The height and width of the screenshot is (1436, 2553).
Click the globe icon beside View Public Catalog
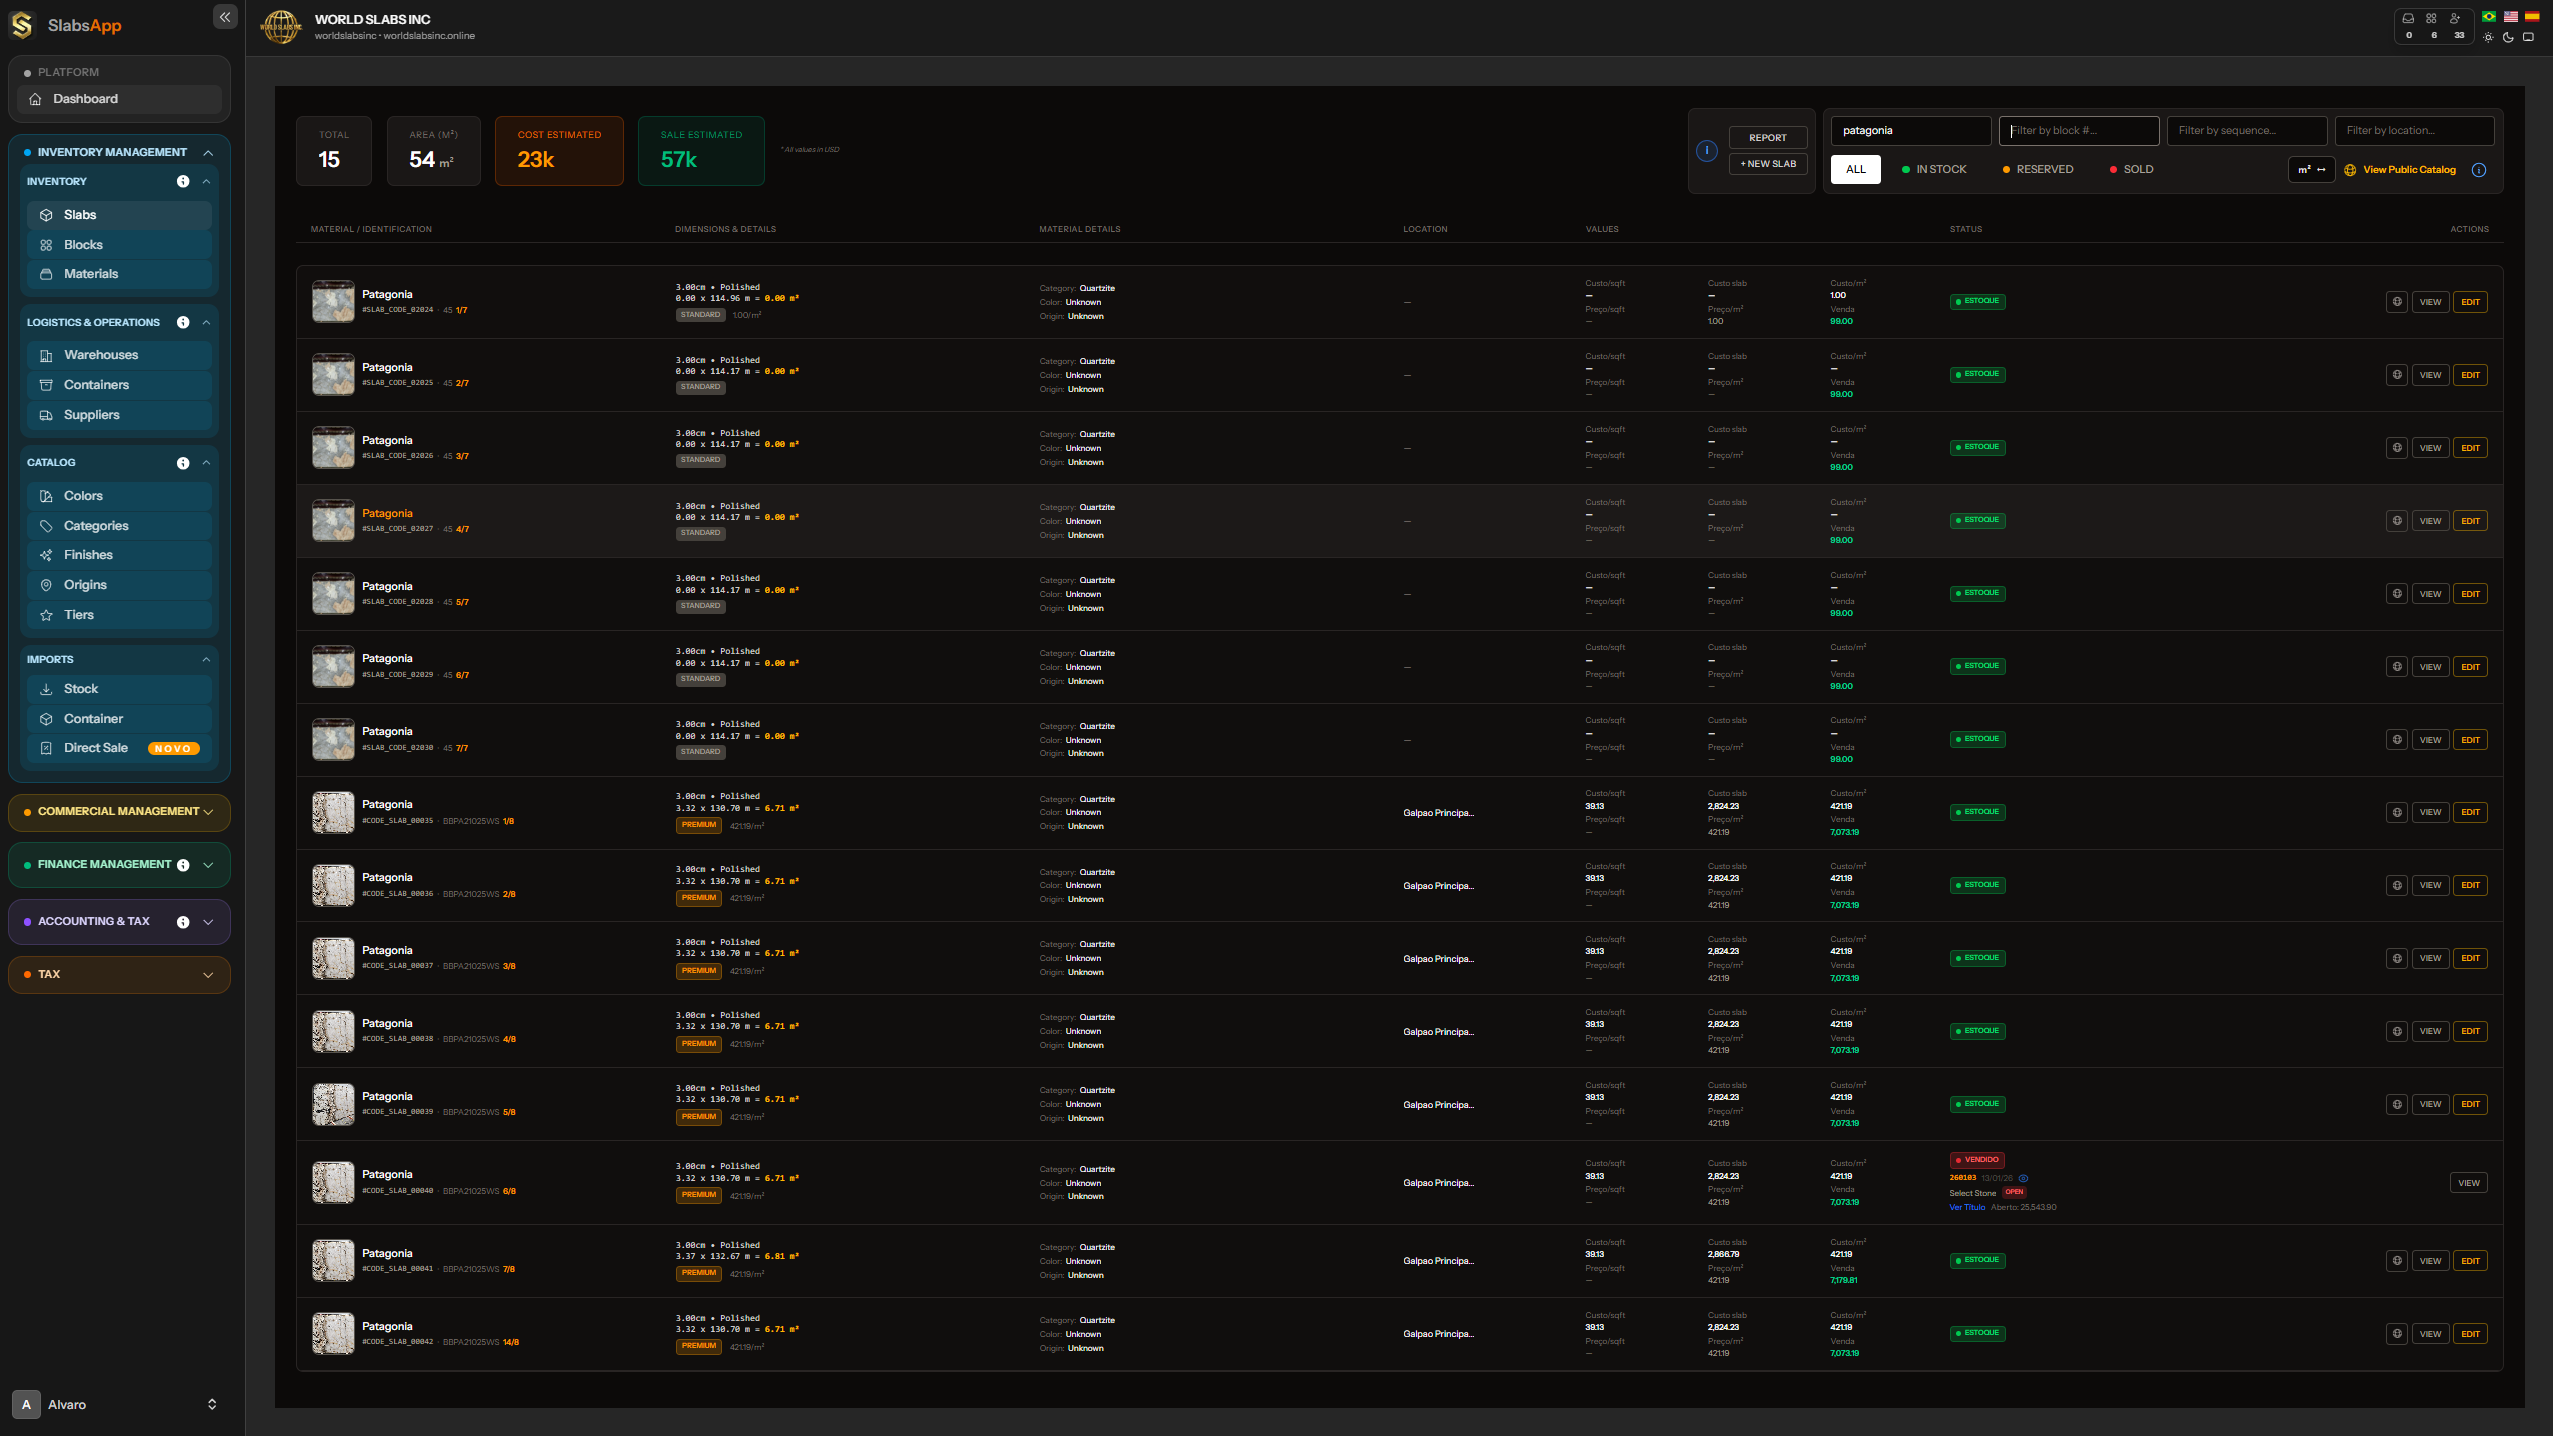coord(2349,170)
